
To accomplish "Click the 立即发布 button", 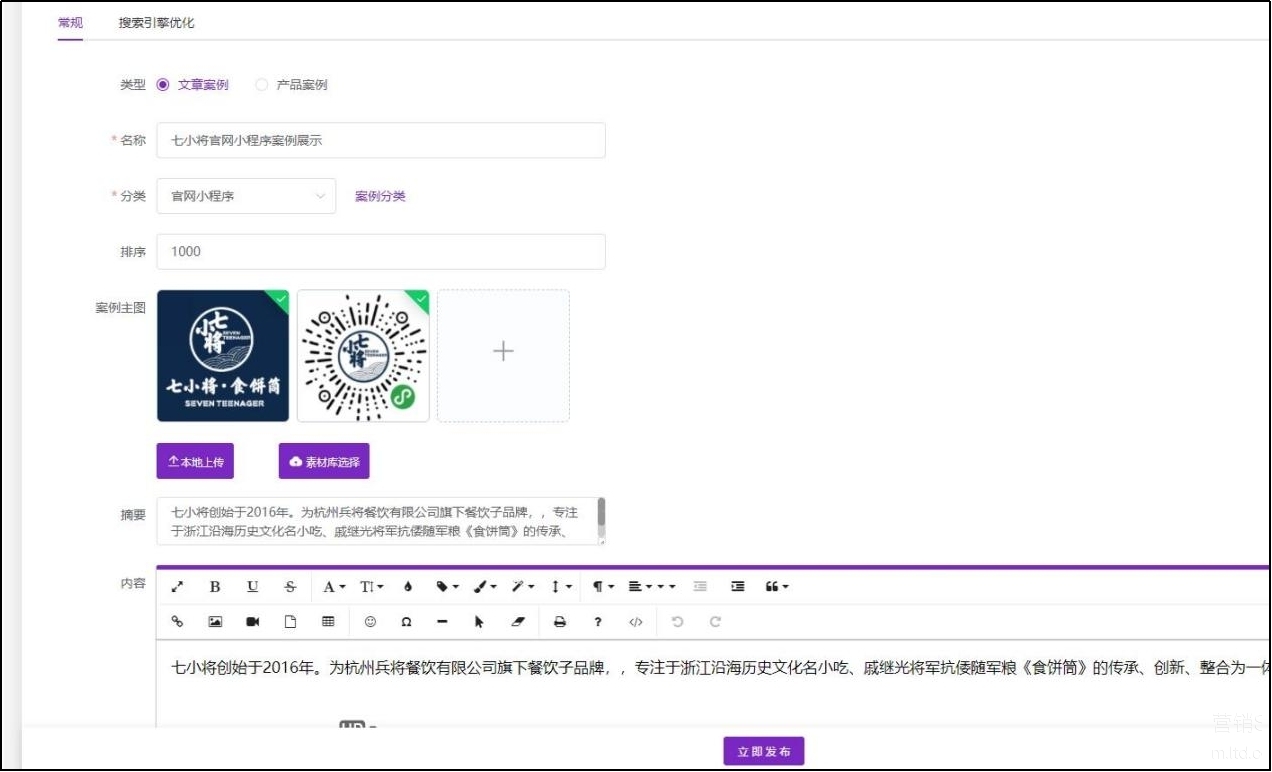I will coord(764,752).
